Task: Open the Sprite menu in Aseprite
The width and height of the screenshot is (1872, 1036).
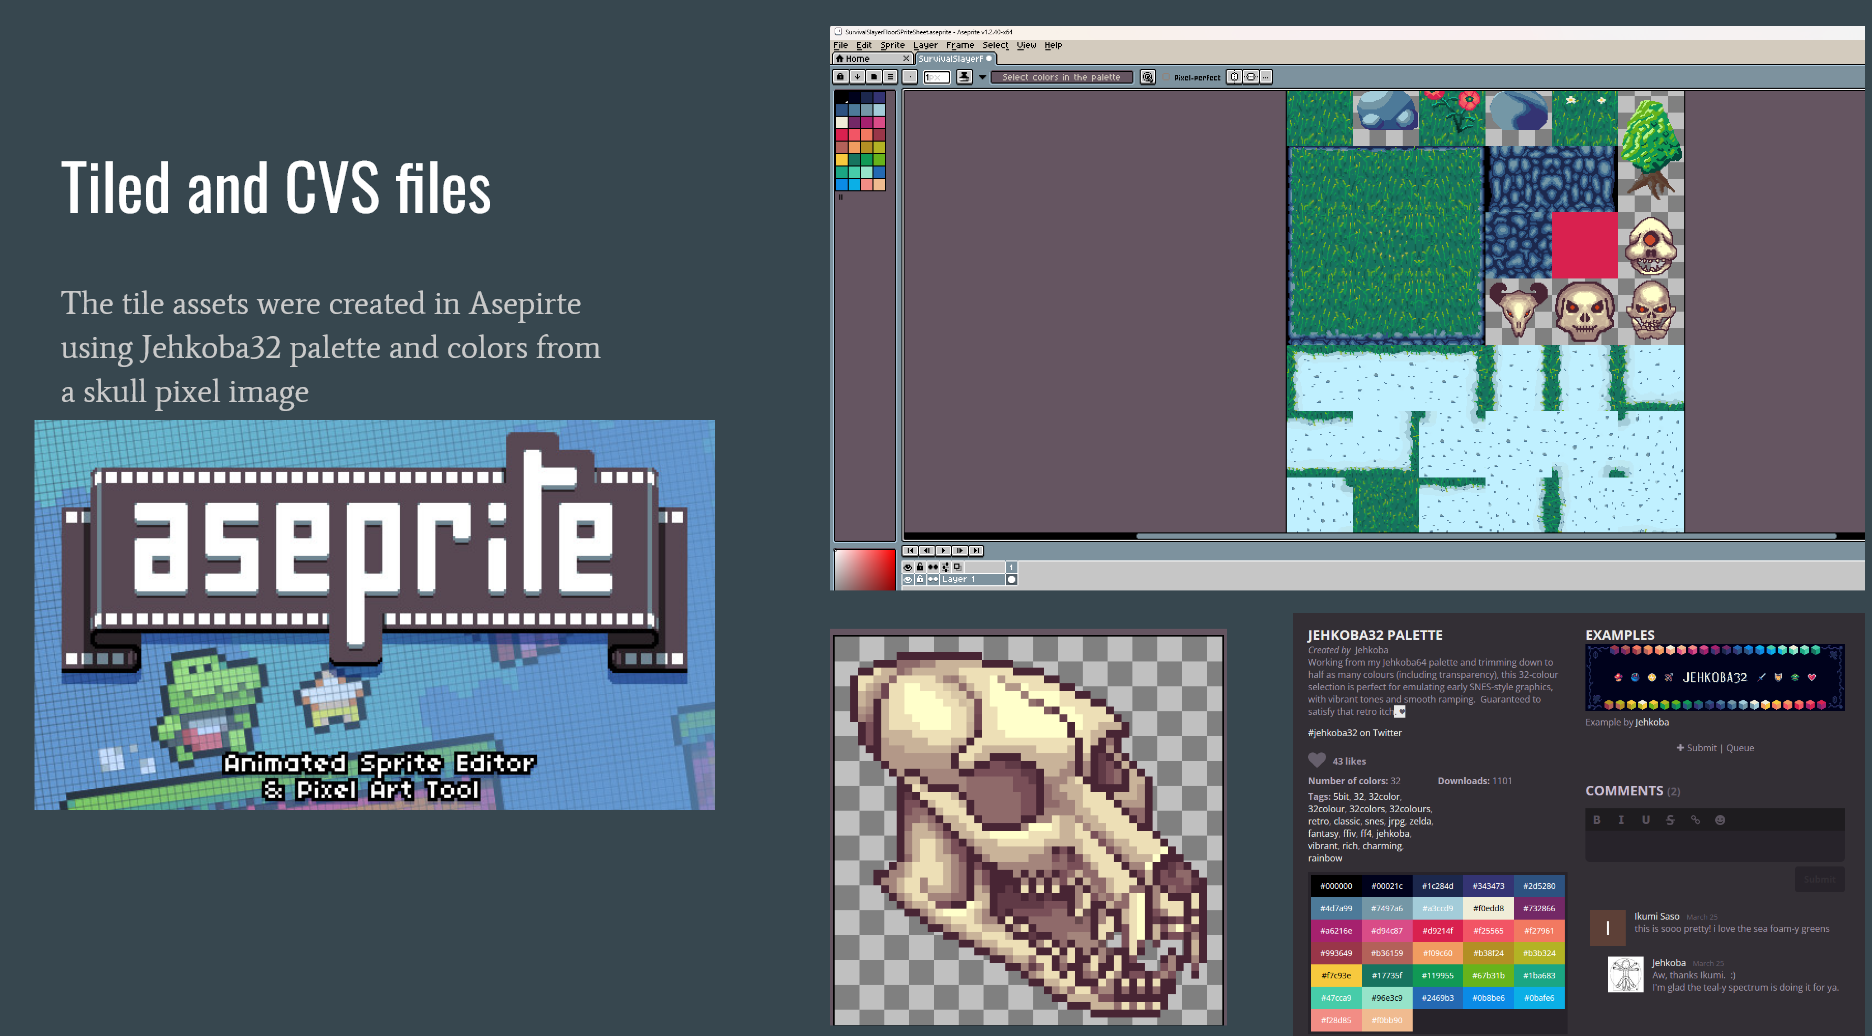Action: 892,45
